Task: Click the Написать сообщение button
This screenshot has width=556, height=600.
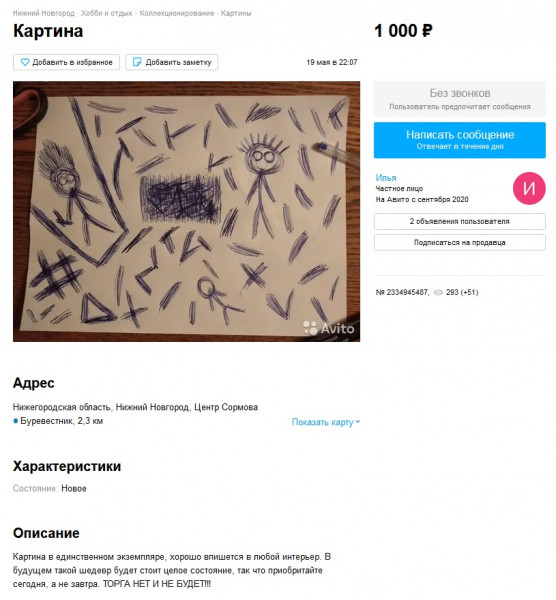Action: [460, 140]
